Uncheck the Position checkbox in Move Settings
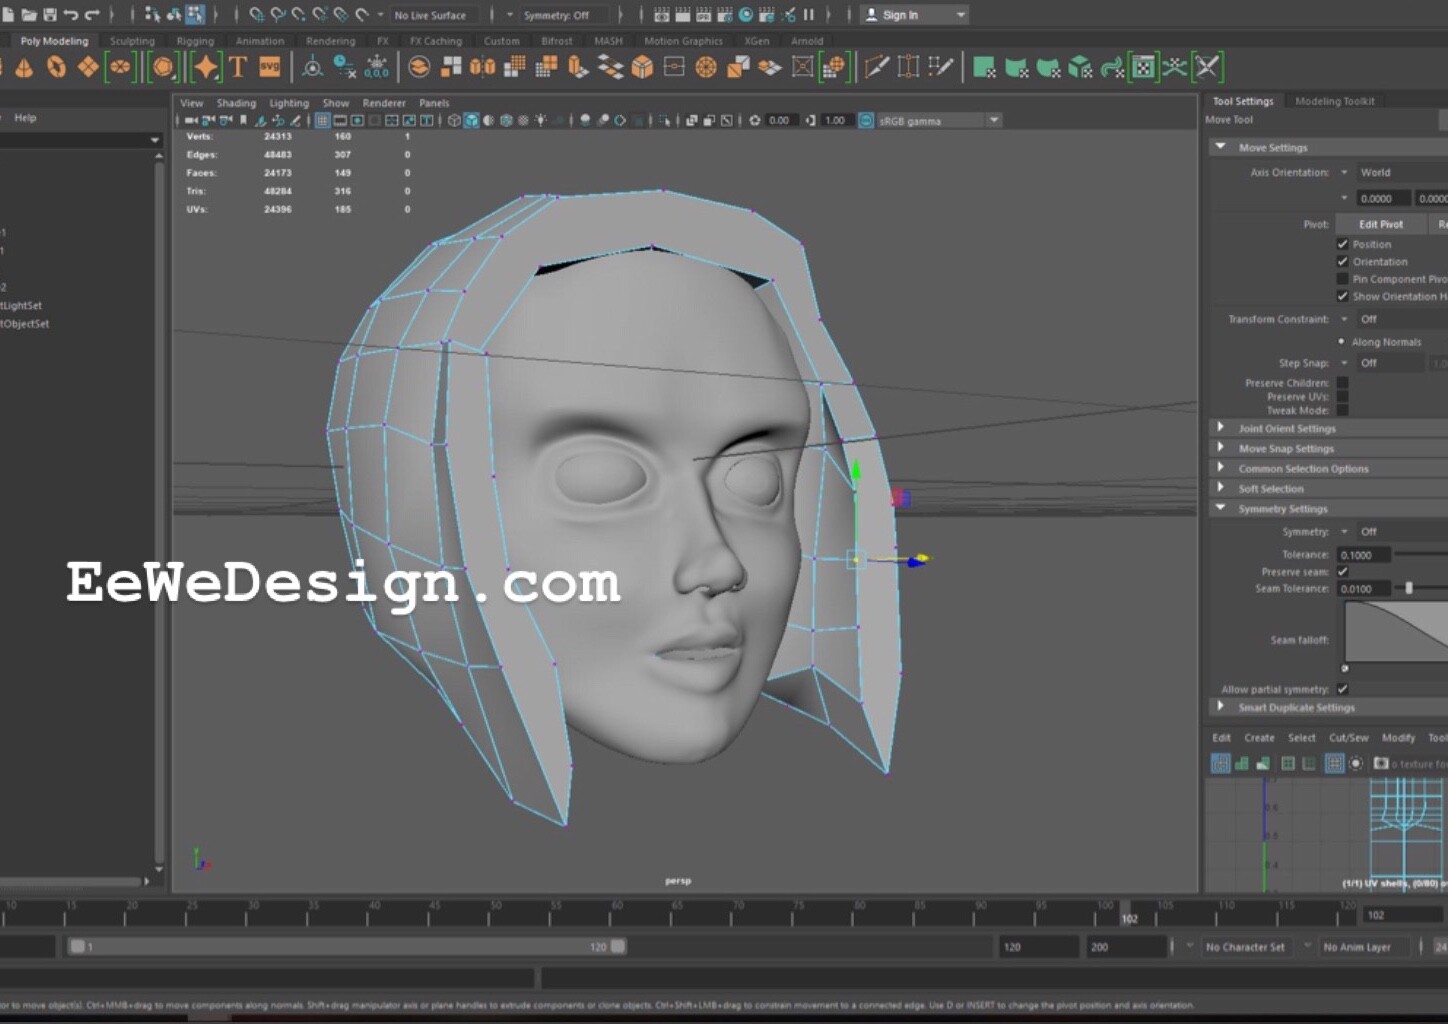This screenshot has height=1024, width=1448. [1343, 243]
